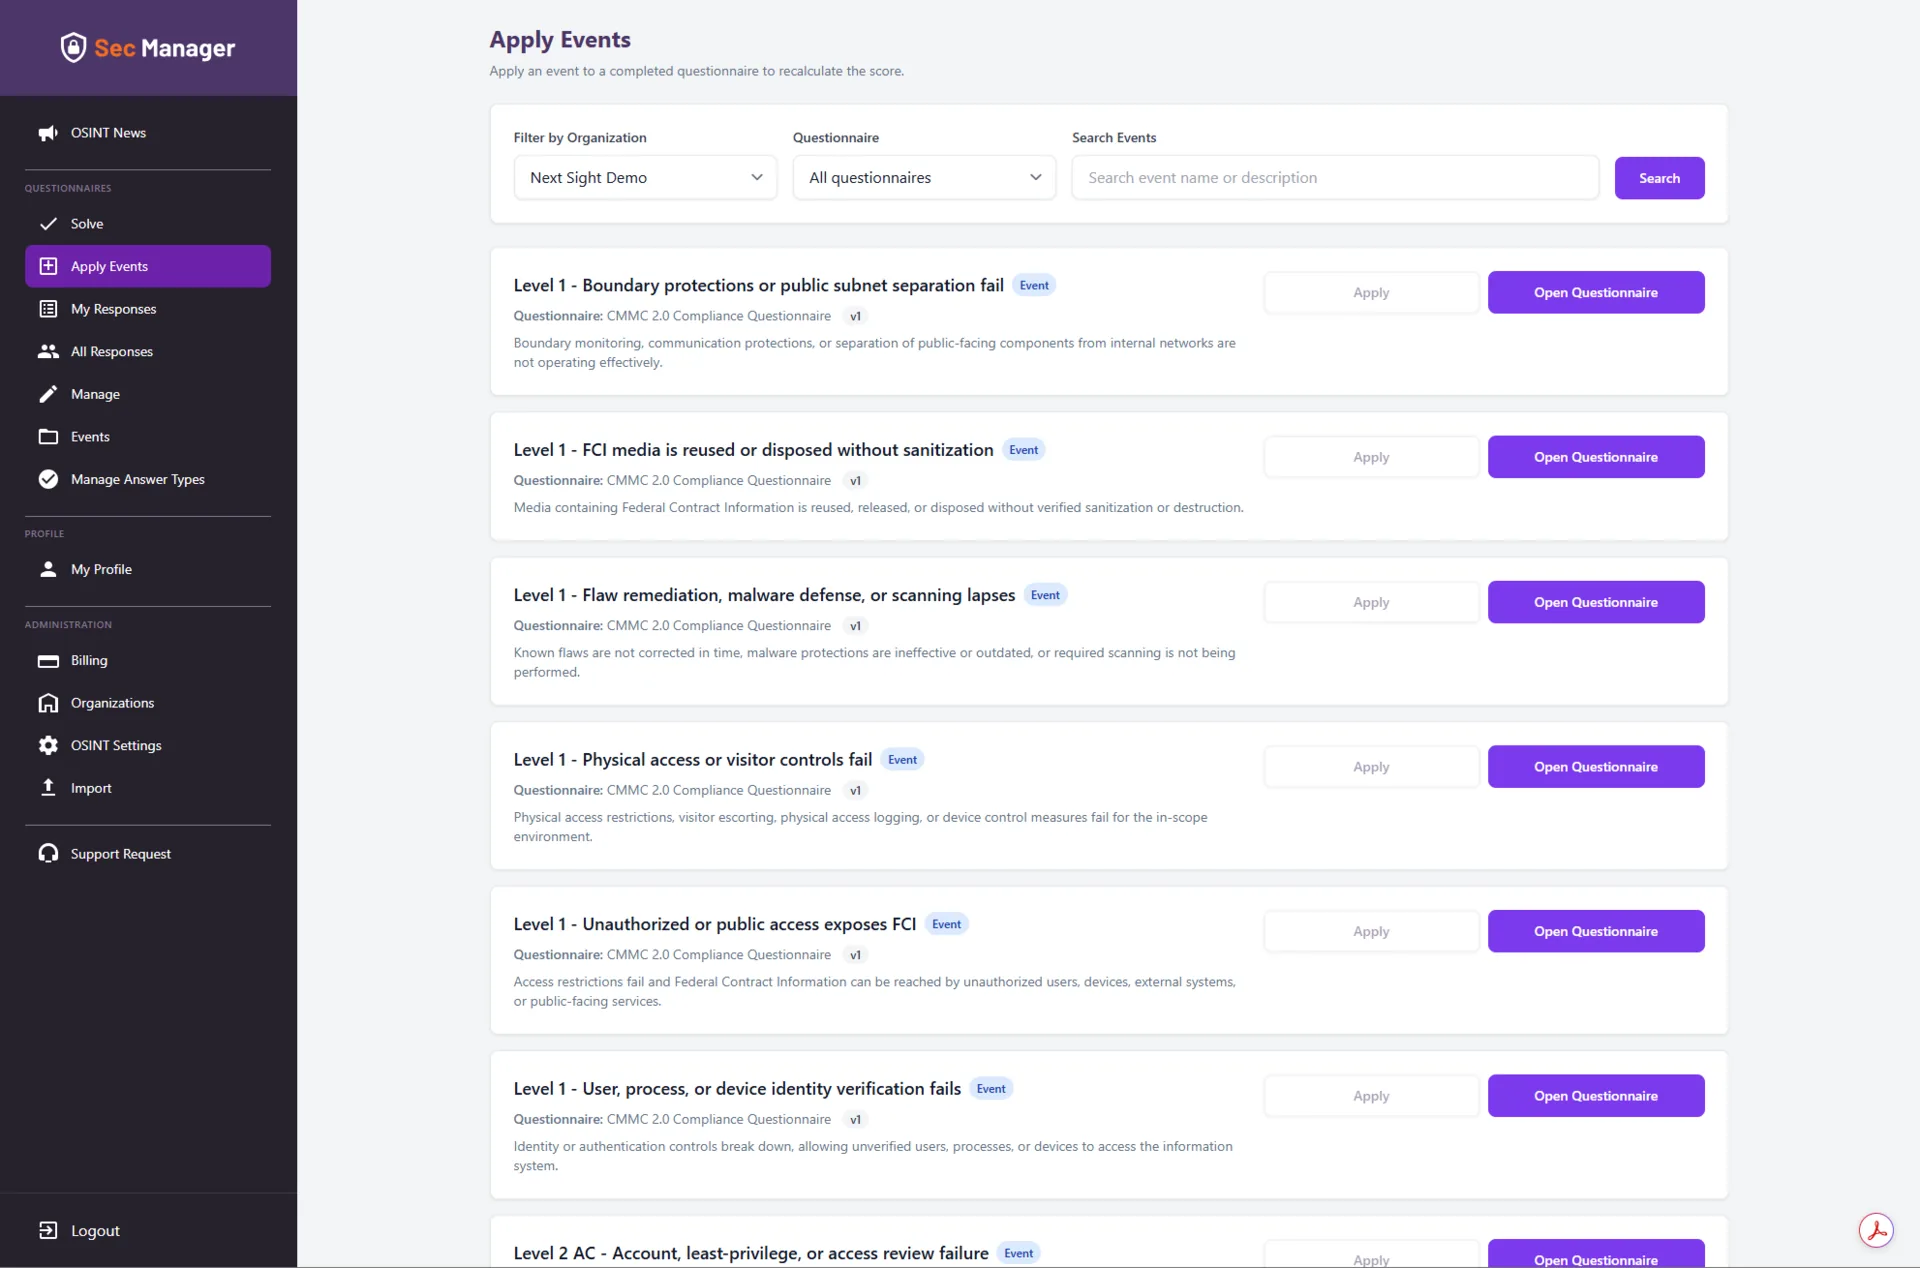The width and height of the screenshot is (1920, 1268).
Task: Apply the Flaw remediation event
Action: coord(1371,602)
